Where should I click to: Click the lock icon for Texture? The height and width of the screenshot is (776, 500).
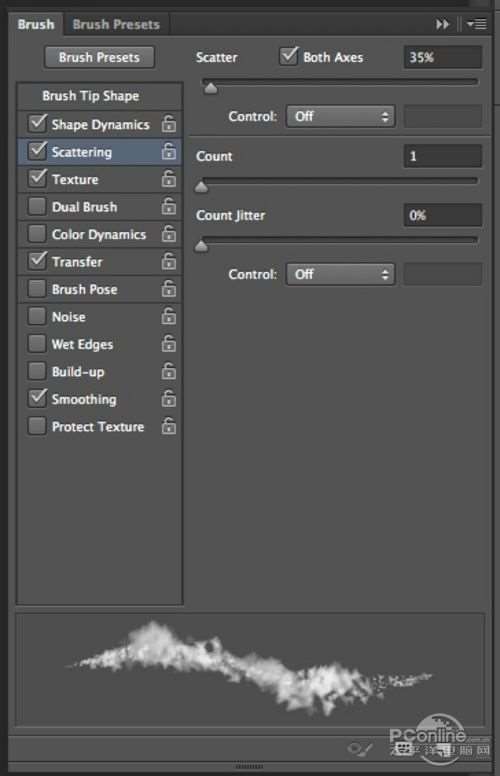coord(169,179)
